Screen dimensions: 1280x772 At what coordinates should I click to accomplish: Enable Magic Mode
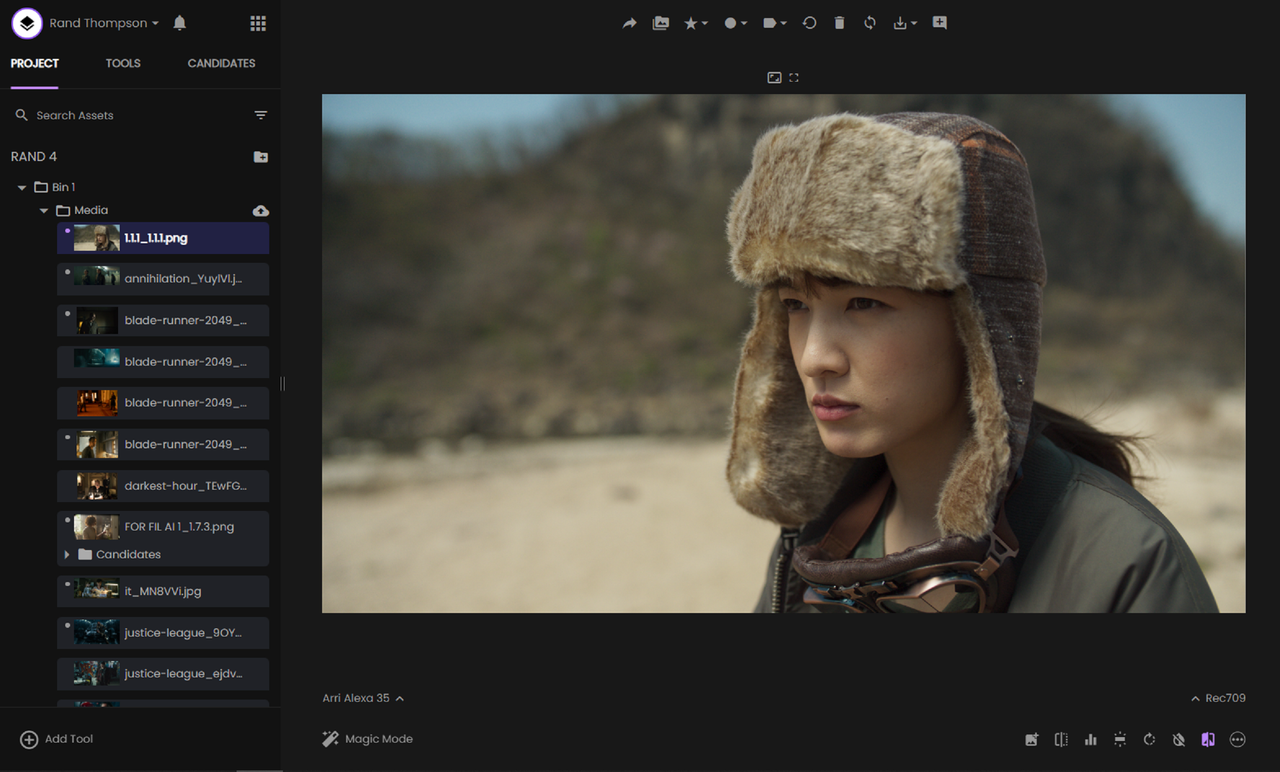pos(367,739)
